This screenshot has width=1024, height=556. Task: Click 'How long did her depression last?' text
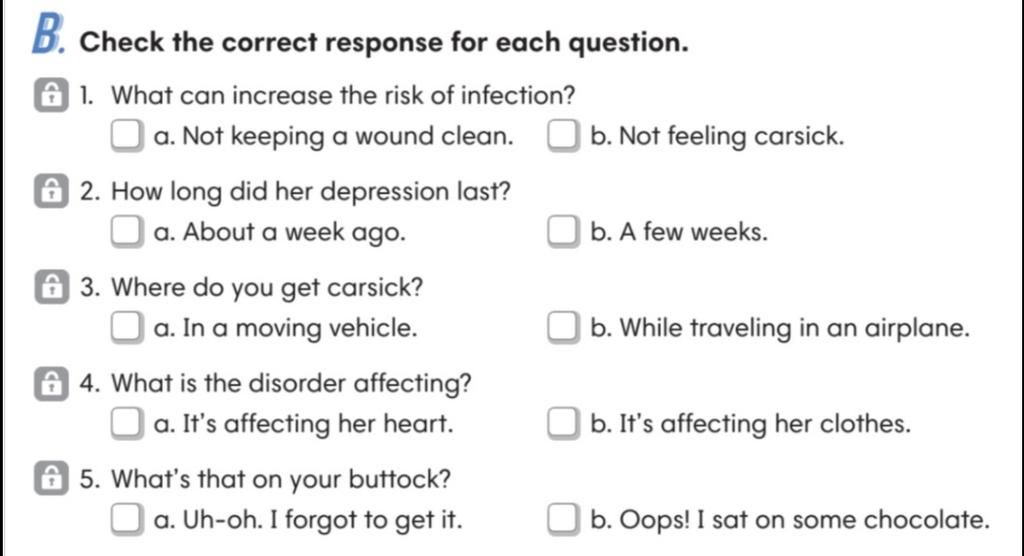(311, 192)
